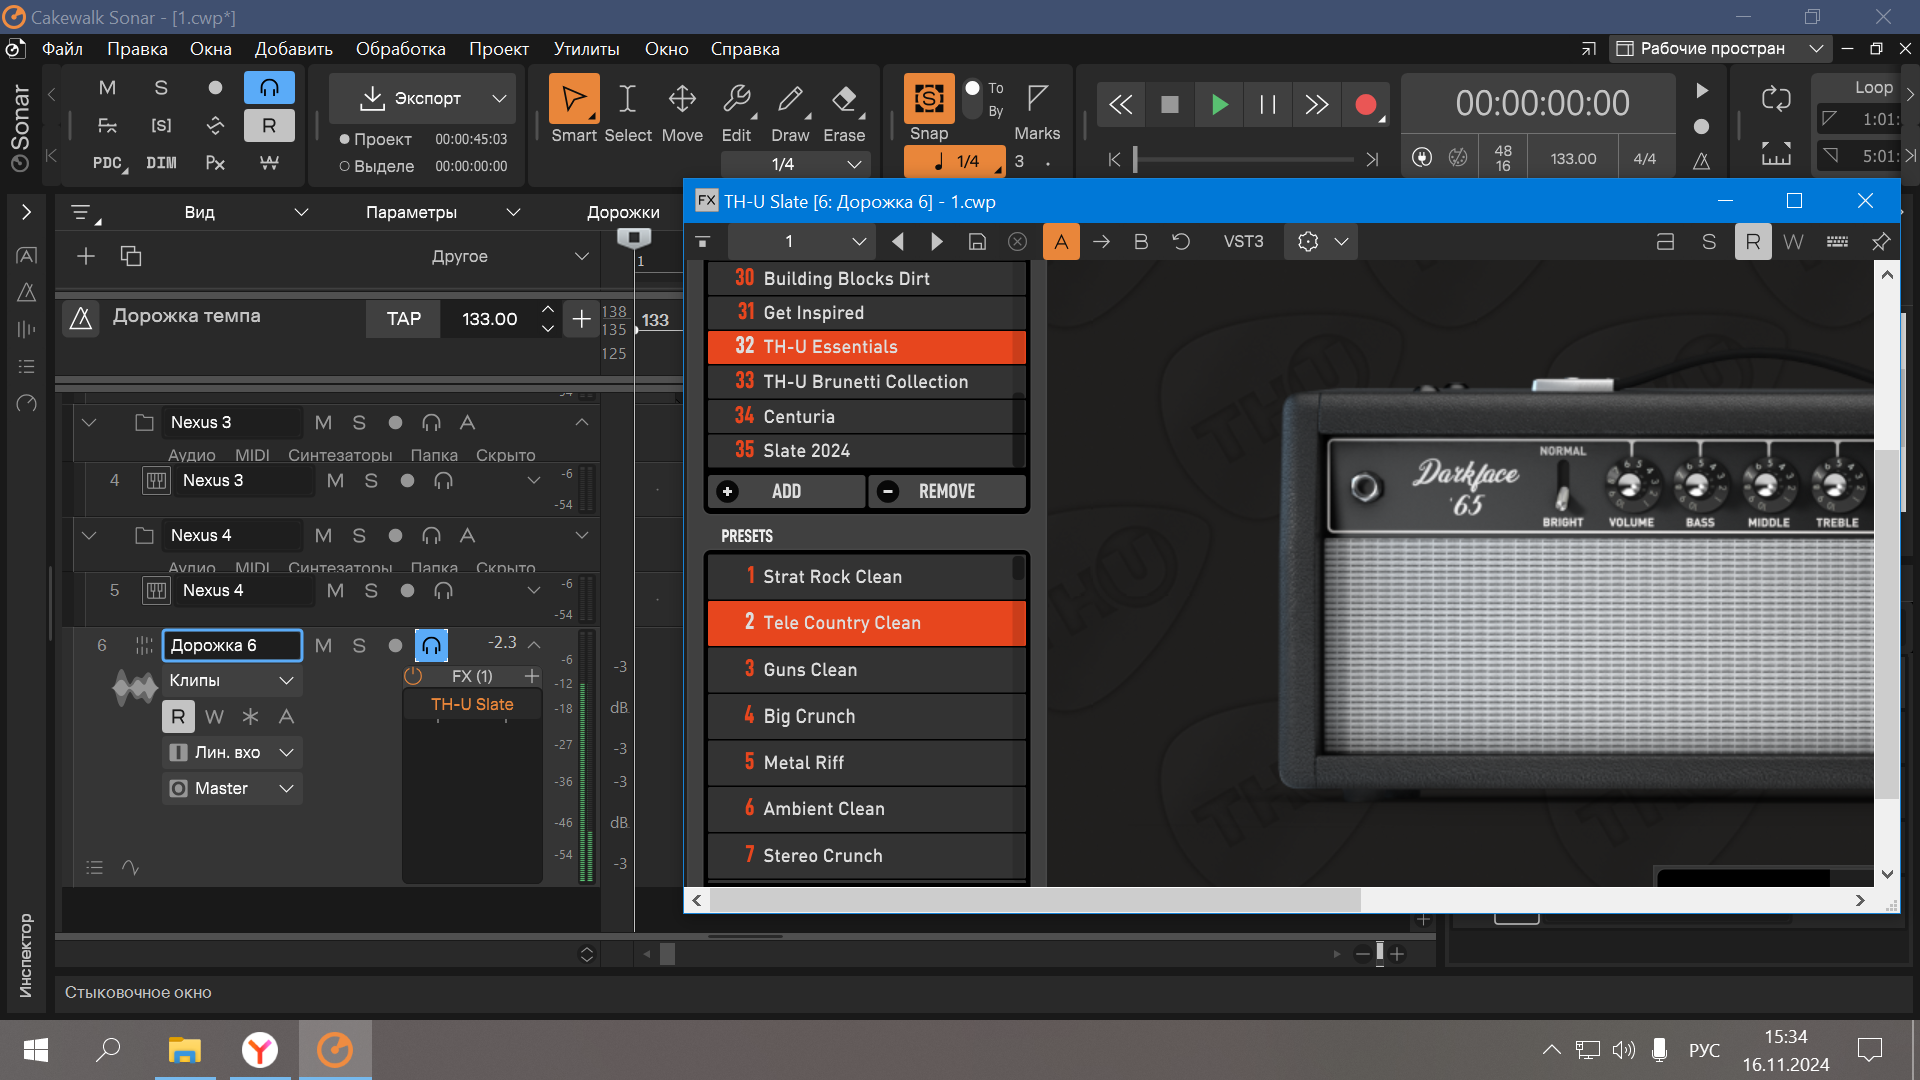
Task: Click the REMOVE bank button in TH-U
Action: (x=947, y=492)
